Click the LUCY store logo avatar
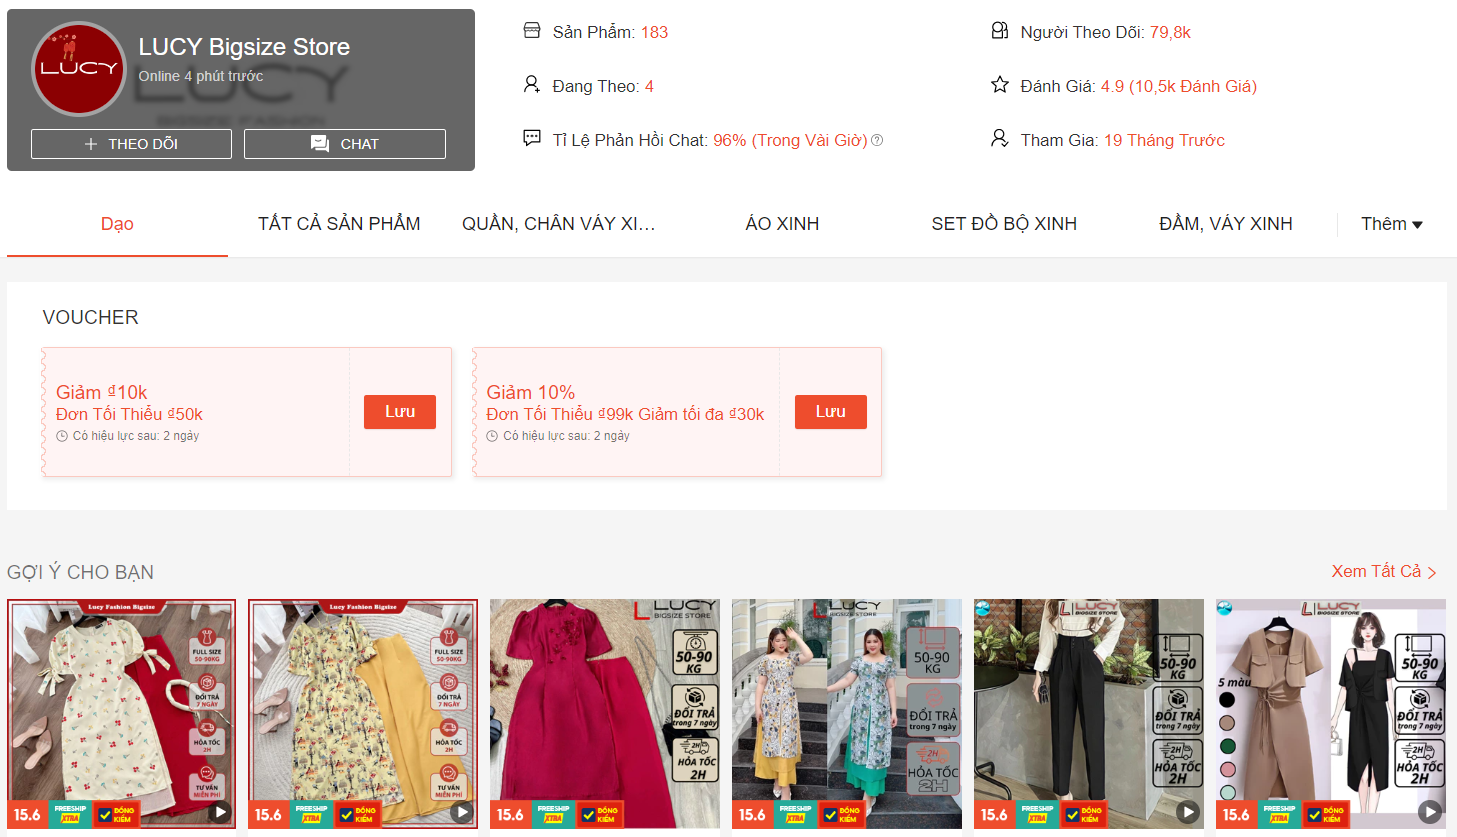Screen dimensions: 1457x837 [x=79, y=69]
